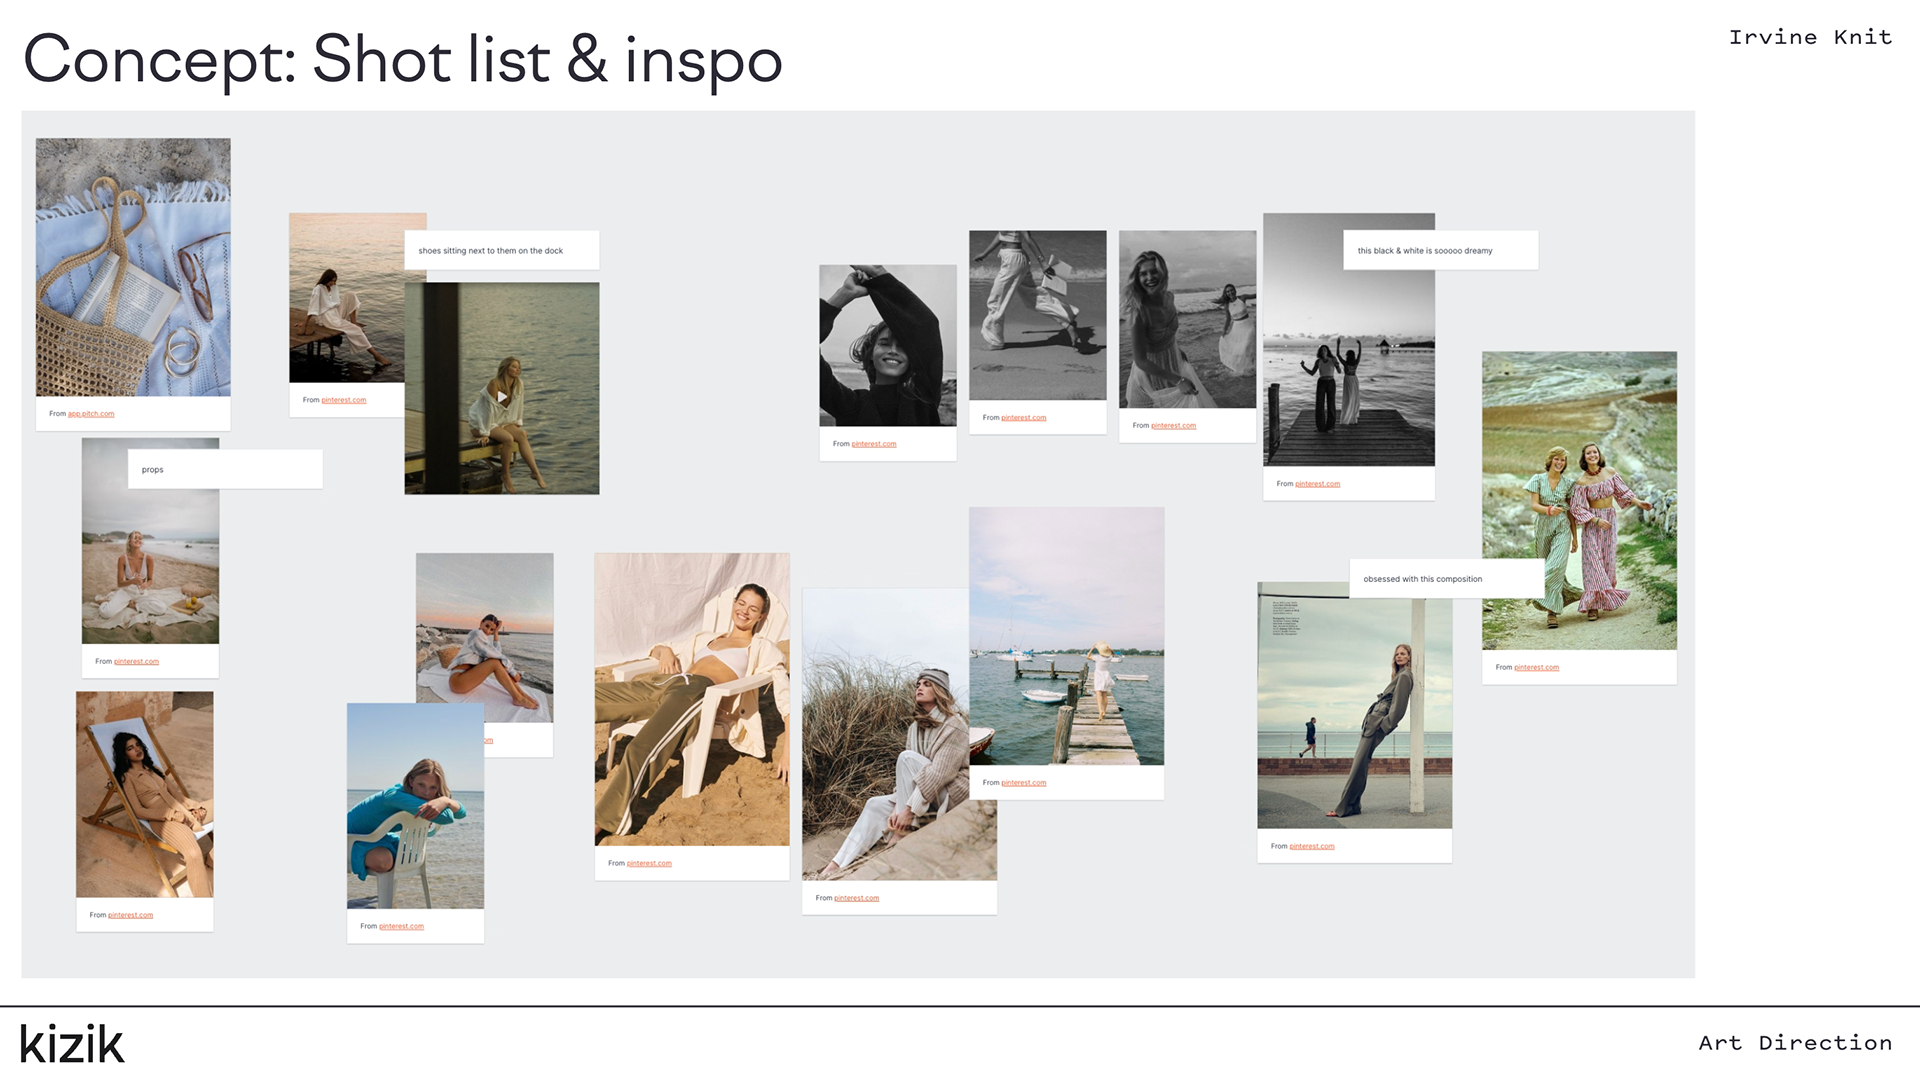Click the "this black & white is sooooo dreamy" note

pyautogui.click(x=1441, y=250)
